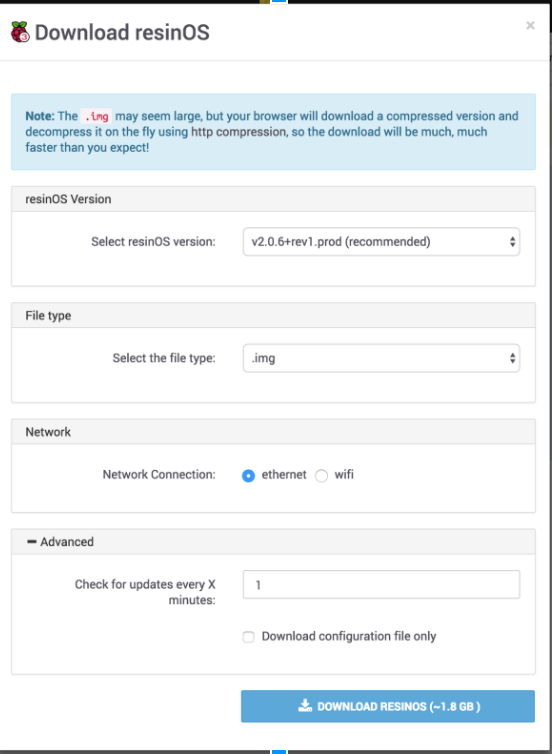The height and width of the screenshot is (754, 552).
Task: Click the Download configuration file only label
Action: click(349, 636)
